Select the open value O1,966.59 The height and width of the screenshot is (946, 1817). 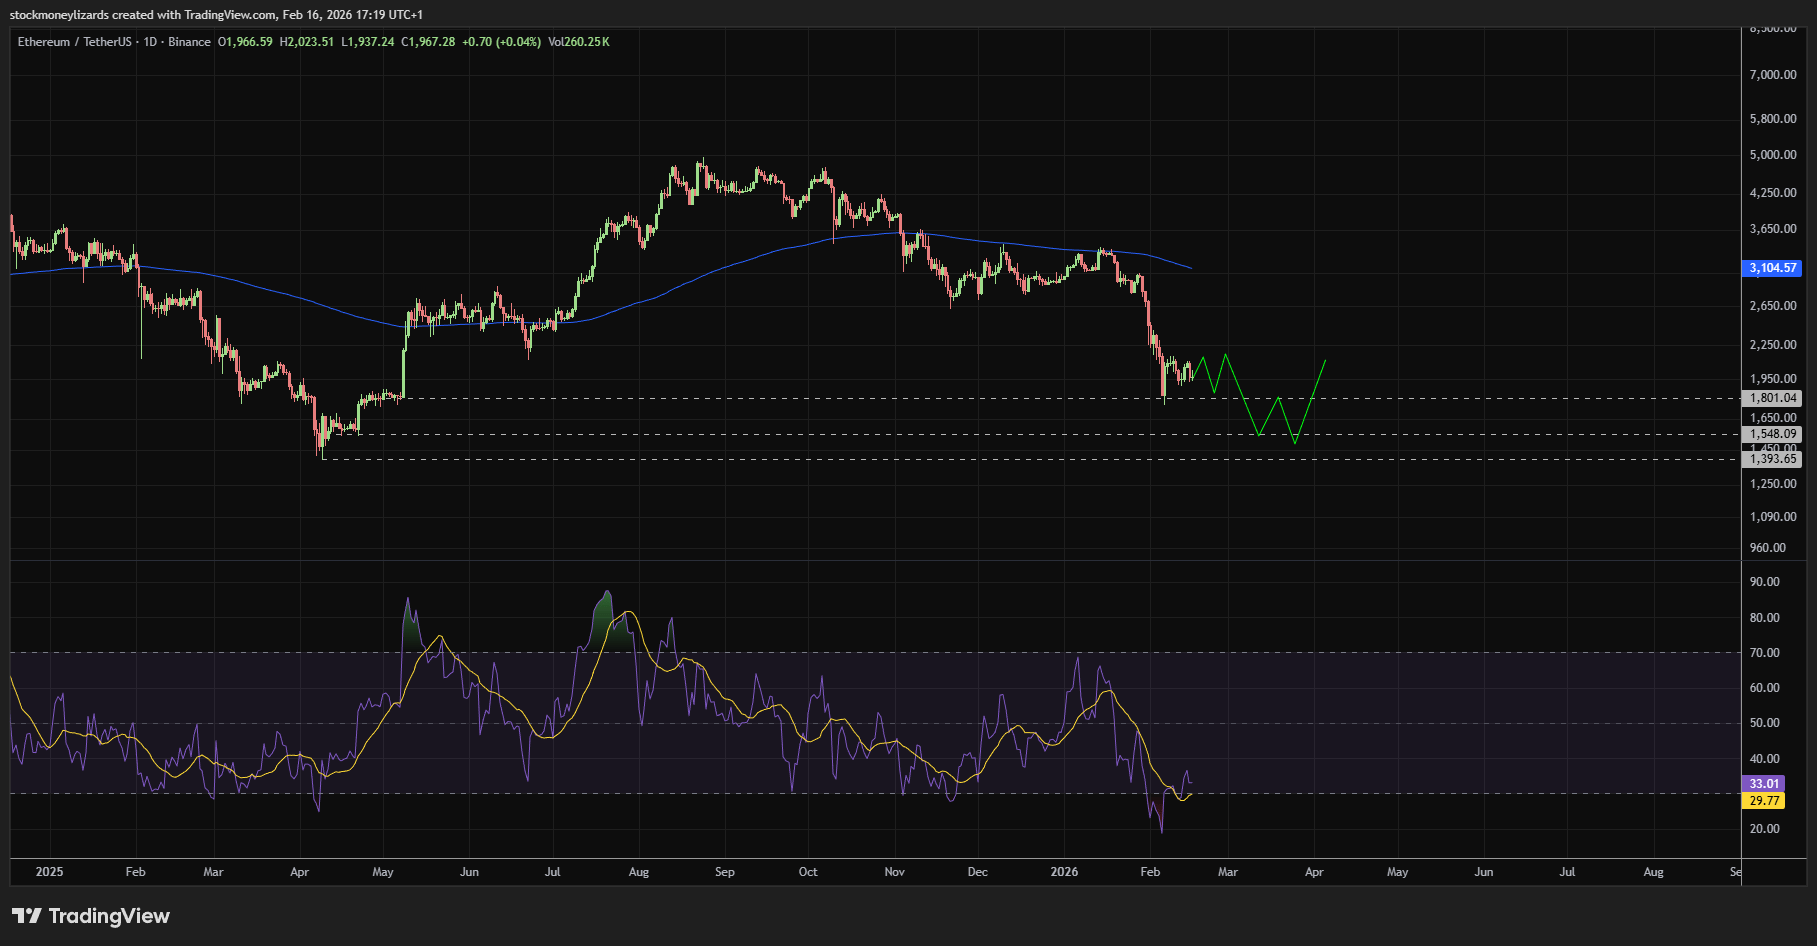pyautogui.click(x=245, y=42)
